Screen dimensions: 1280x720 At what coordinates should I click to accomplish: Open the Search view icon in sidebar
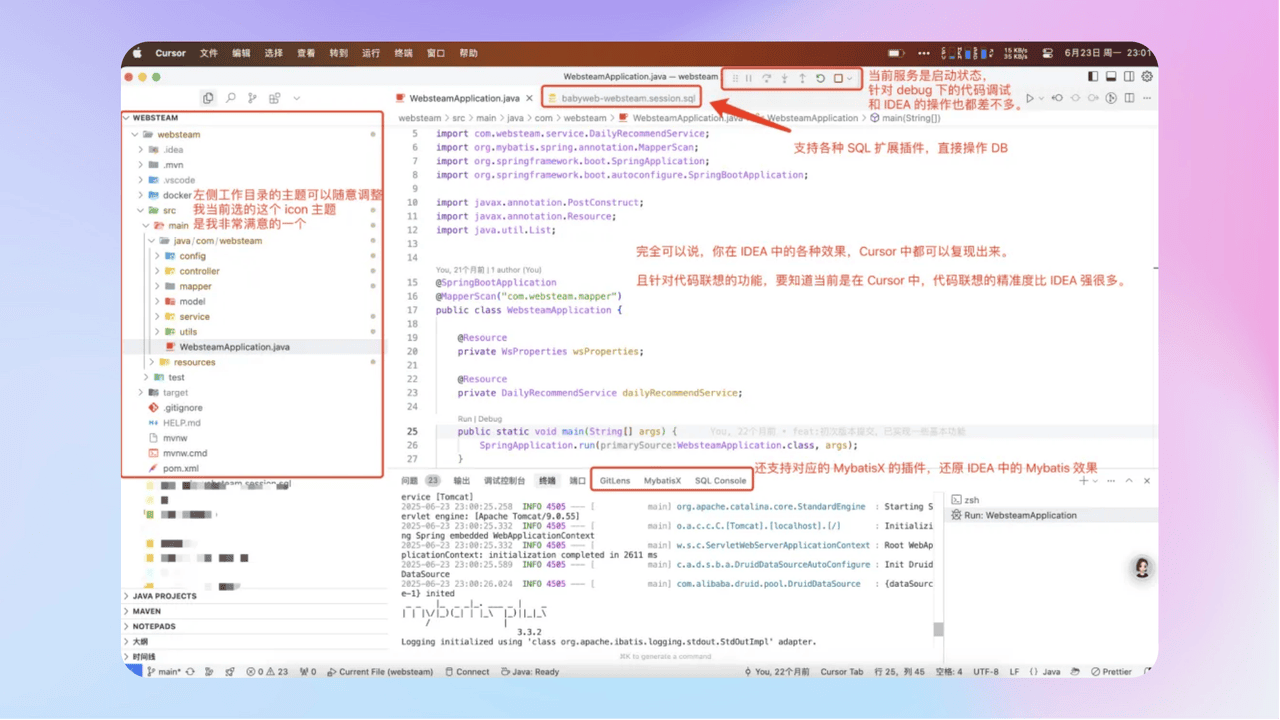(230, 98)
